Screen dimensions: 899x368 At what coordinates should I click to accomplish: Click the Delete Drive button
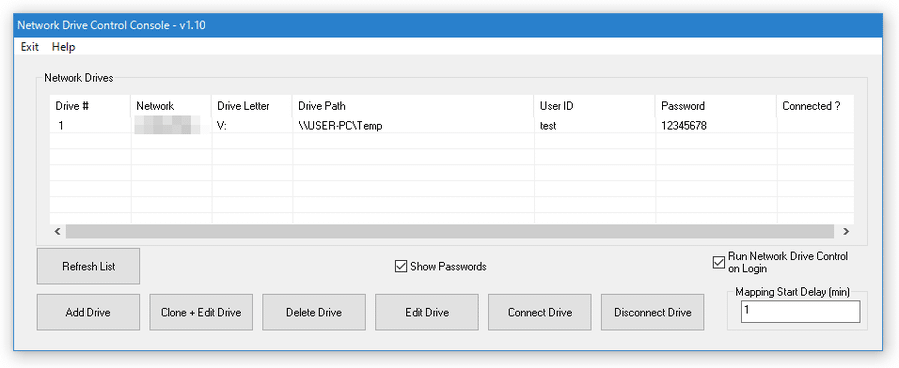pyautogui.click(x=314, y=312)
